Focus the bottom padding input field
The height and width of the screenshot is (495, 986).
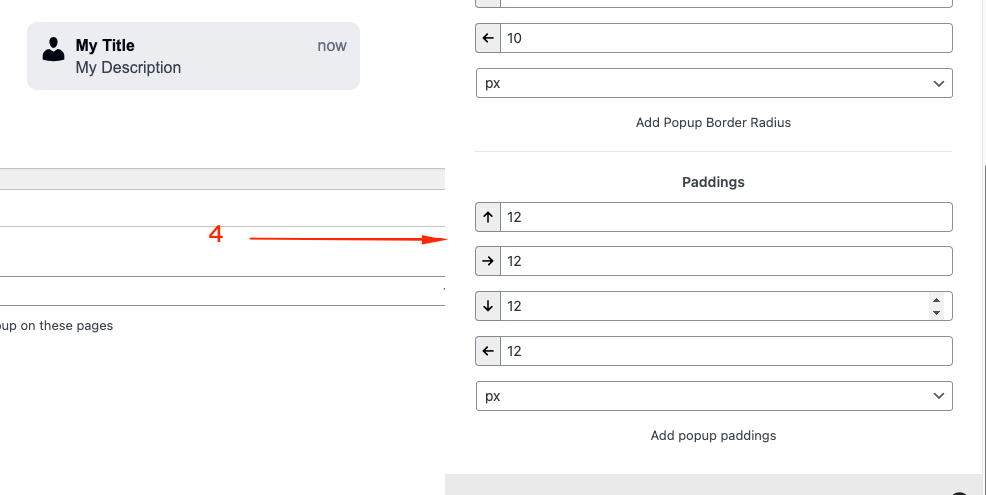click(x=712, y=306)
